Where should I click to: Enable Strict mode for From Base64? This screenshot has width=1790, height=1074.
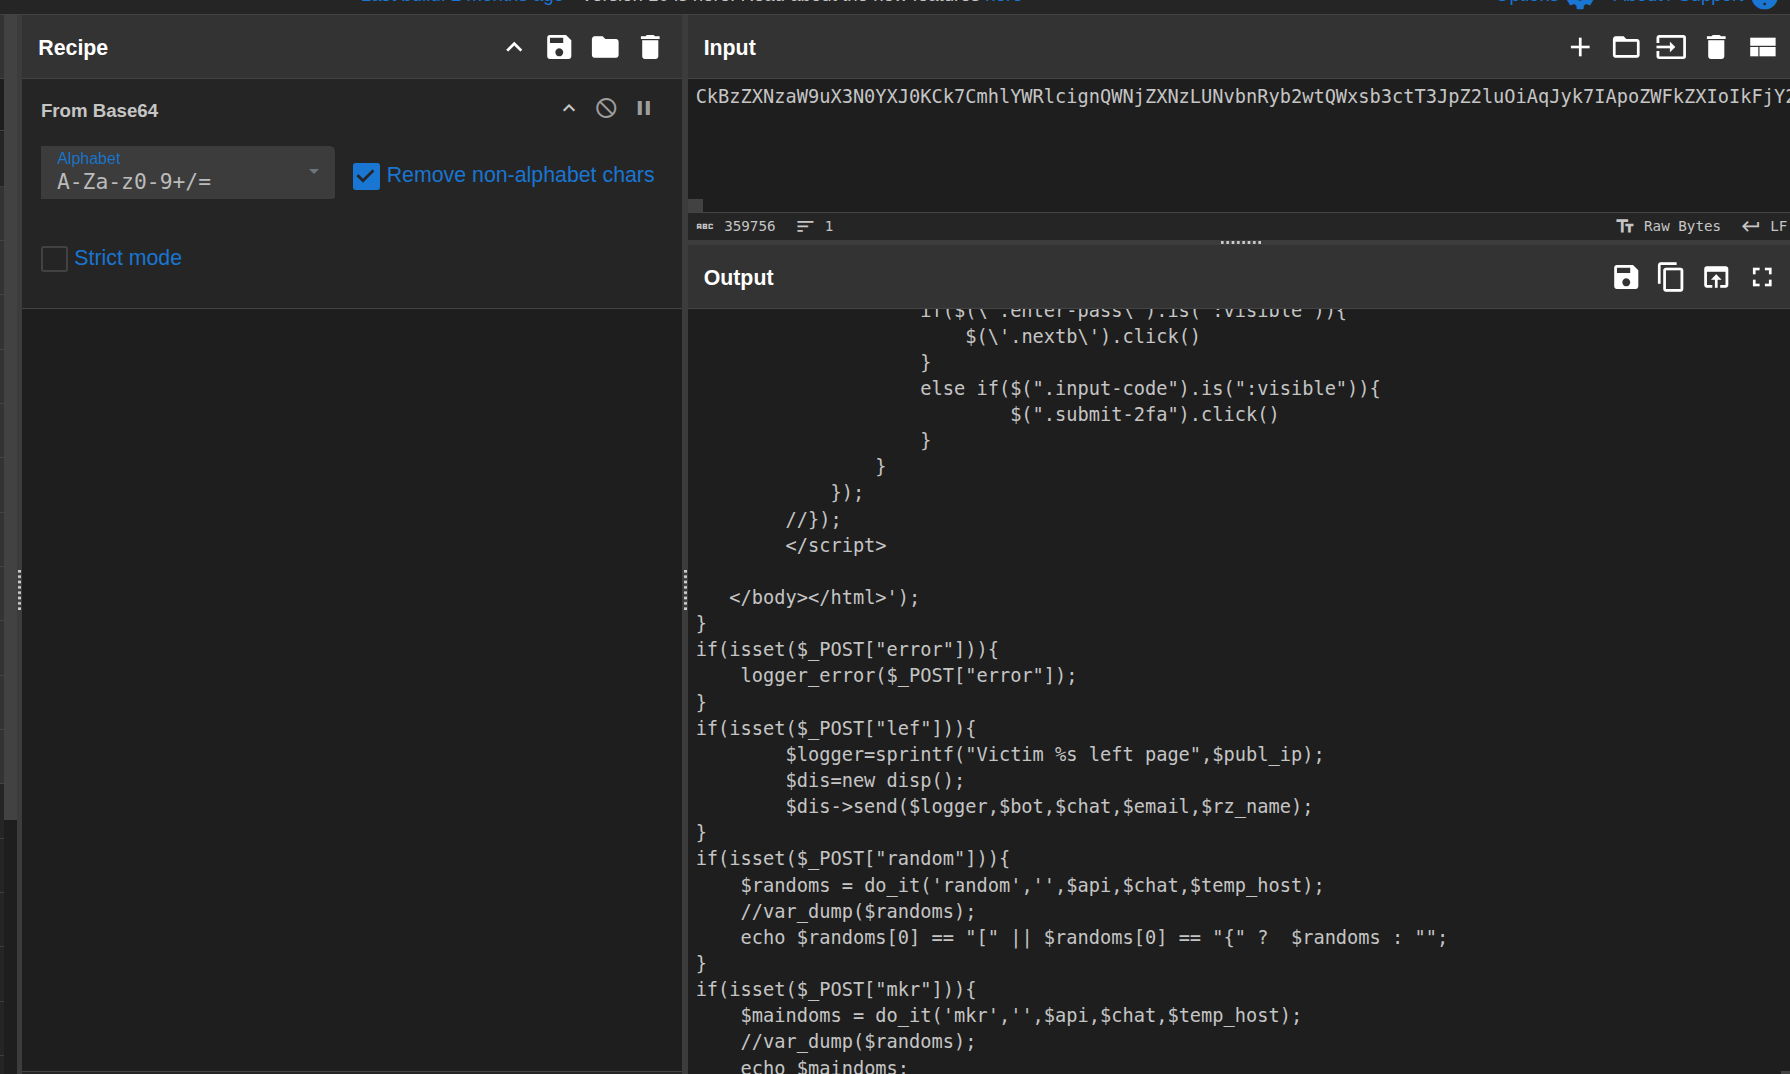tap(54, 258)
